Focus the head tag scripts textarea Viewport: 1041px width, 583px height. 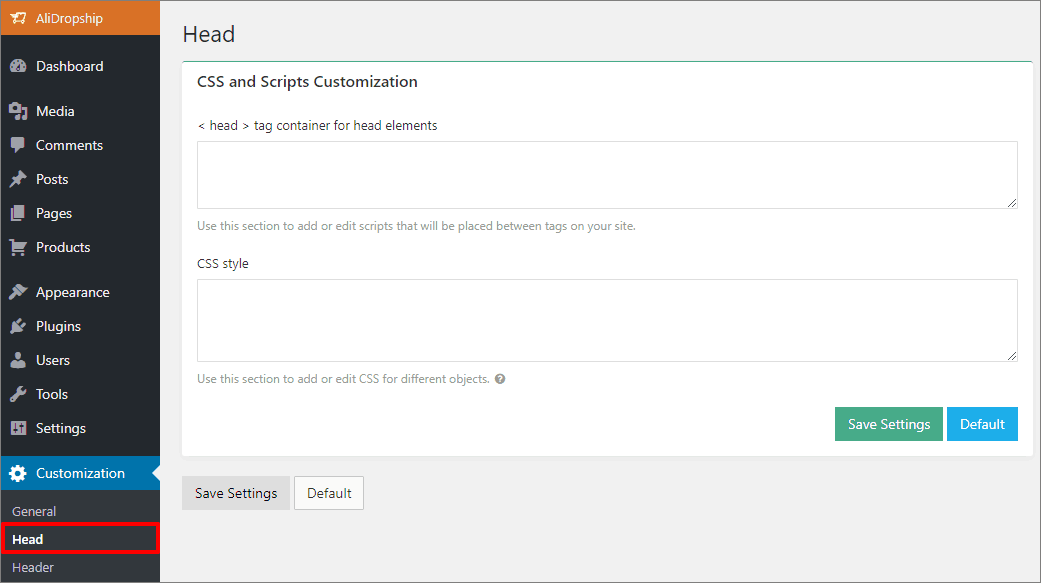pos(607,175)
